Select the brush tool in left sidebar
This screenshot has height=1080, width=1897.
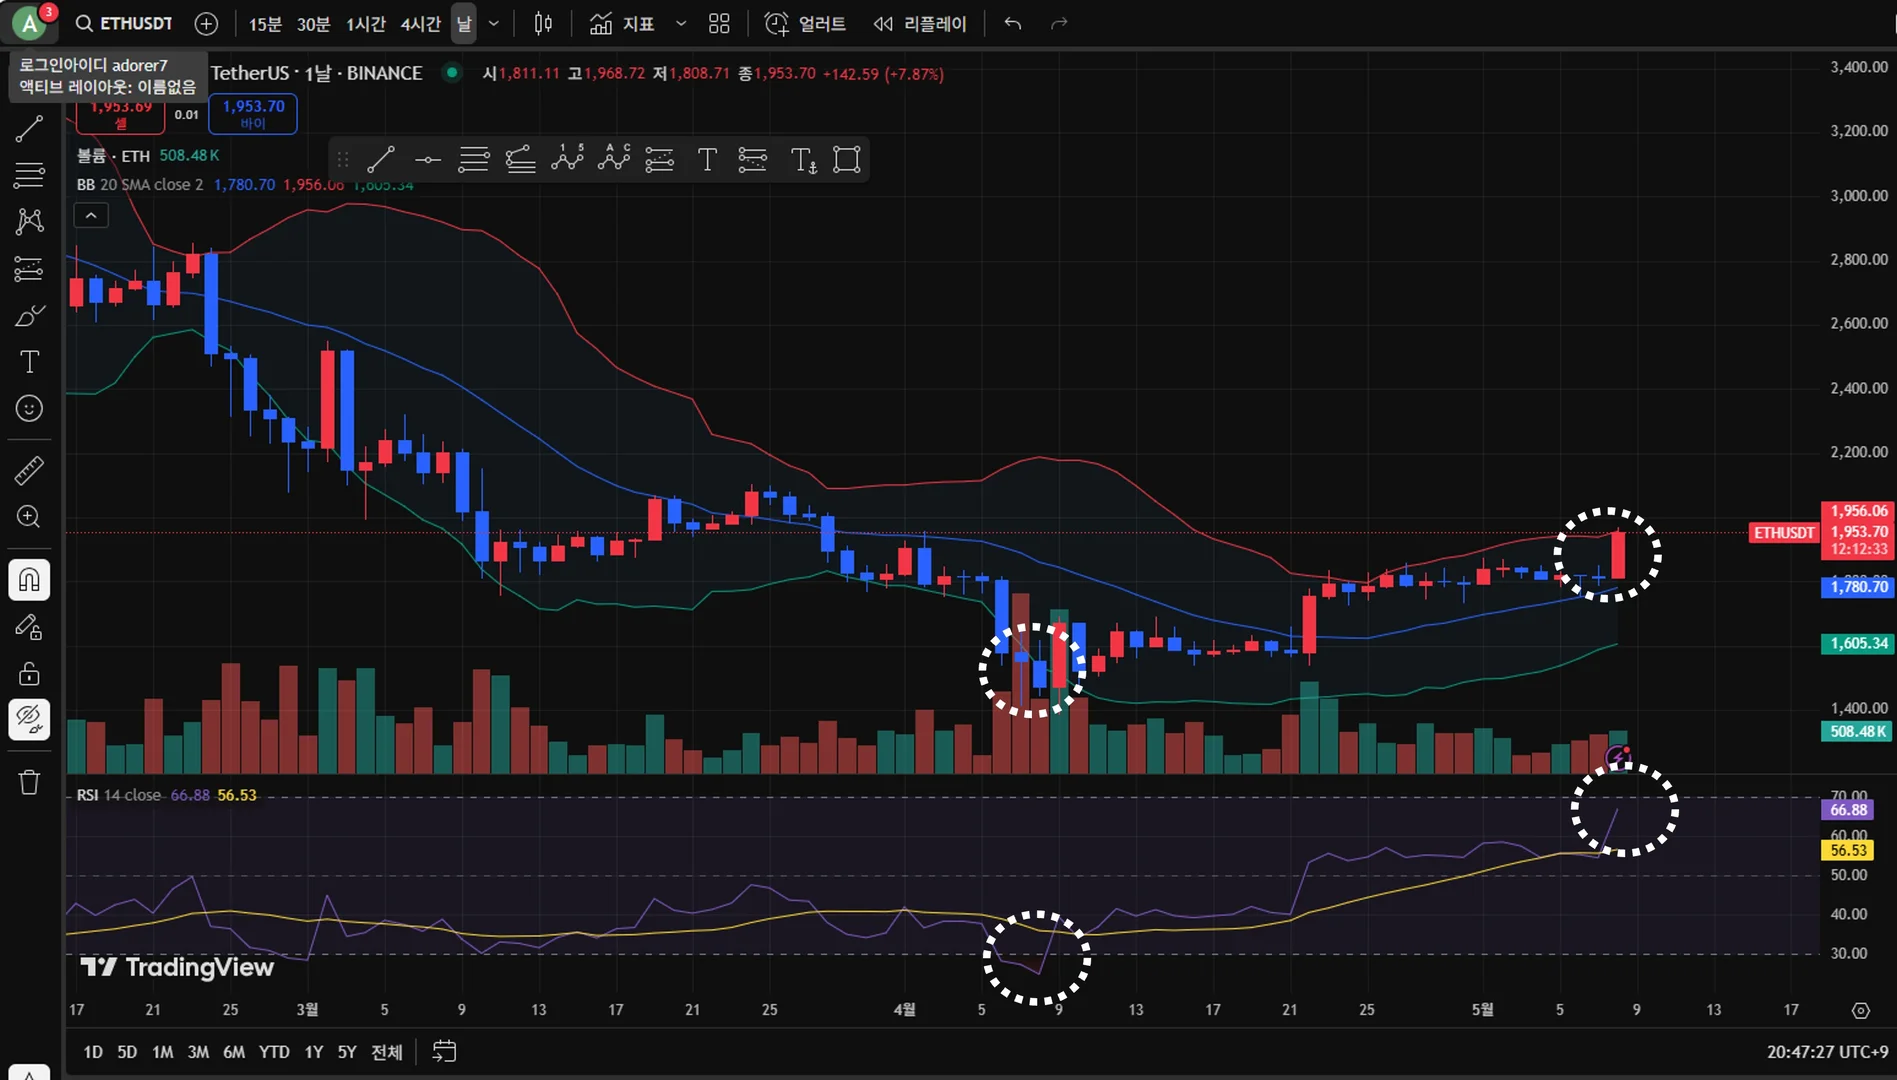tap(29, 316)
